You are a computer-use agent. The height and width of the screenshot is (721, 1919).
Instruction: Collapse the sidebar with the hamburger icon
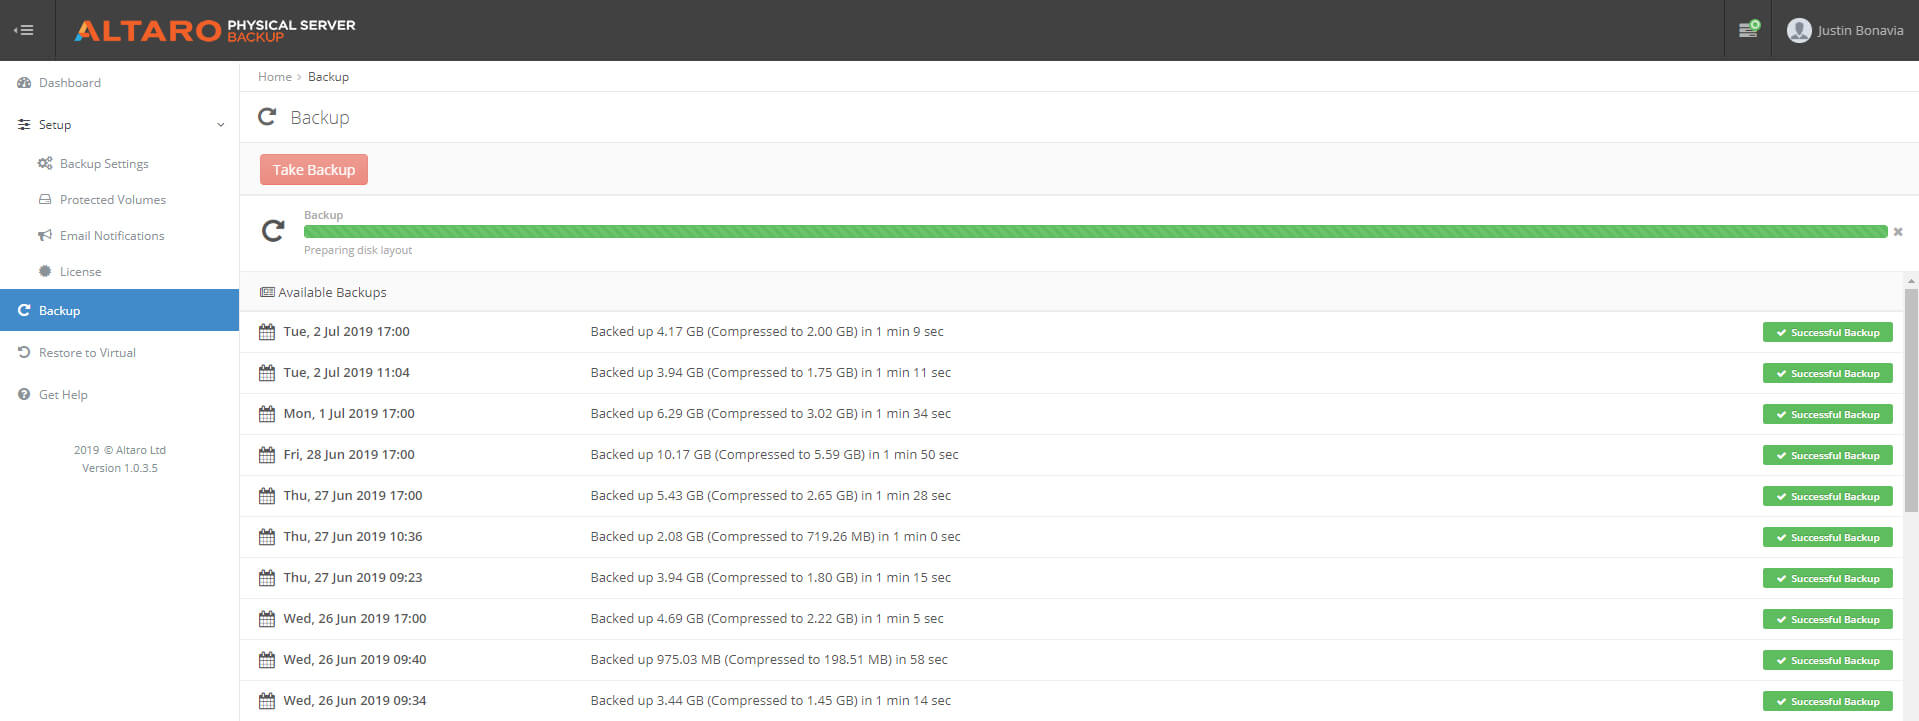24,30
